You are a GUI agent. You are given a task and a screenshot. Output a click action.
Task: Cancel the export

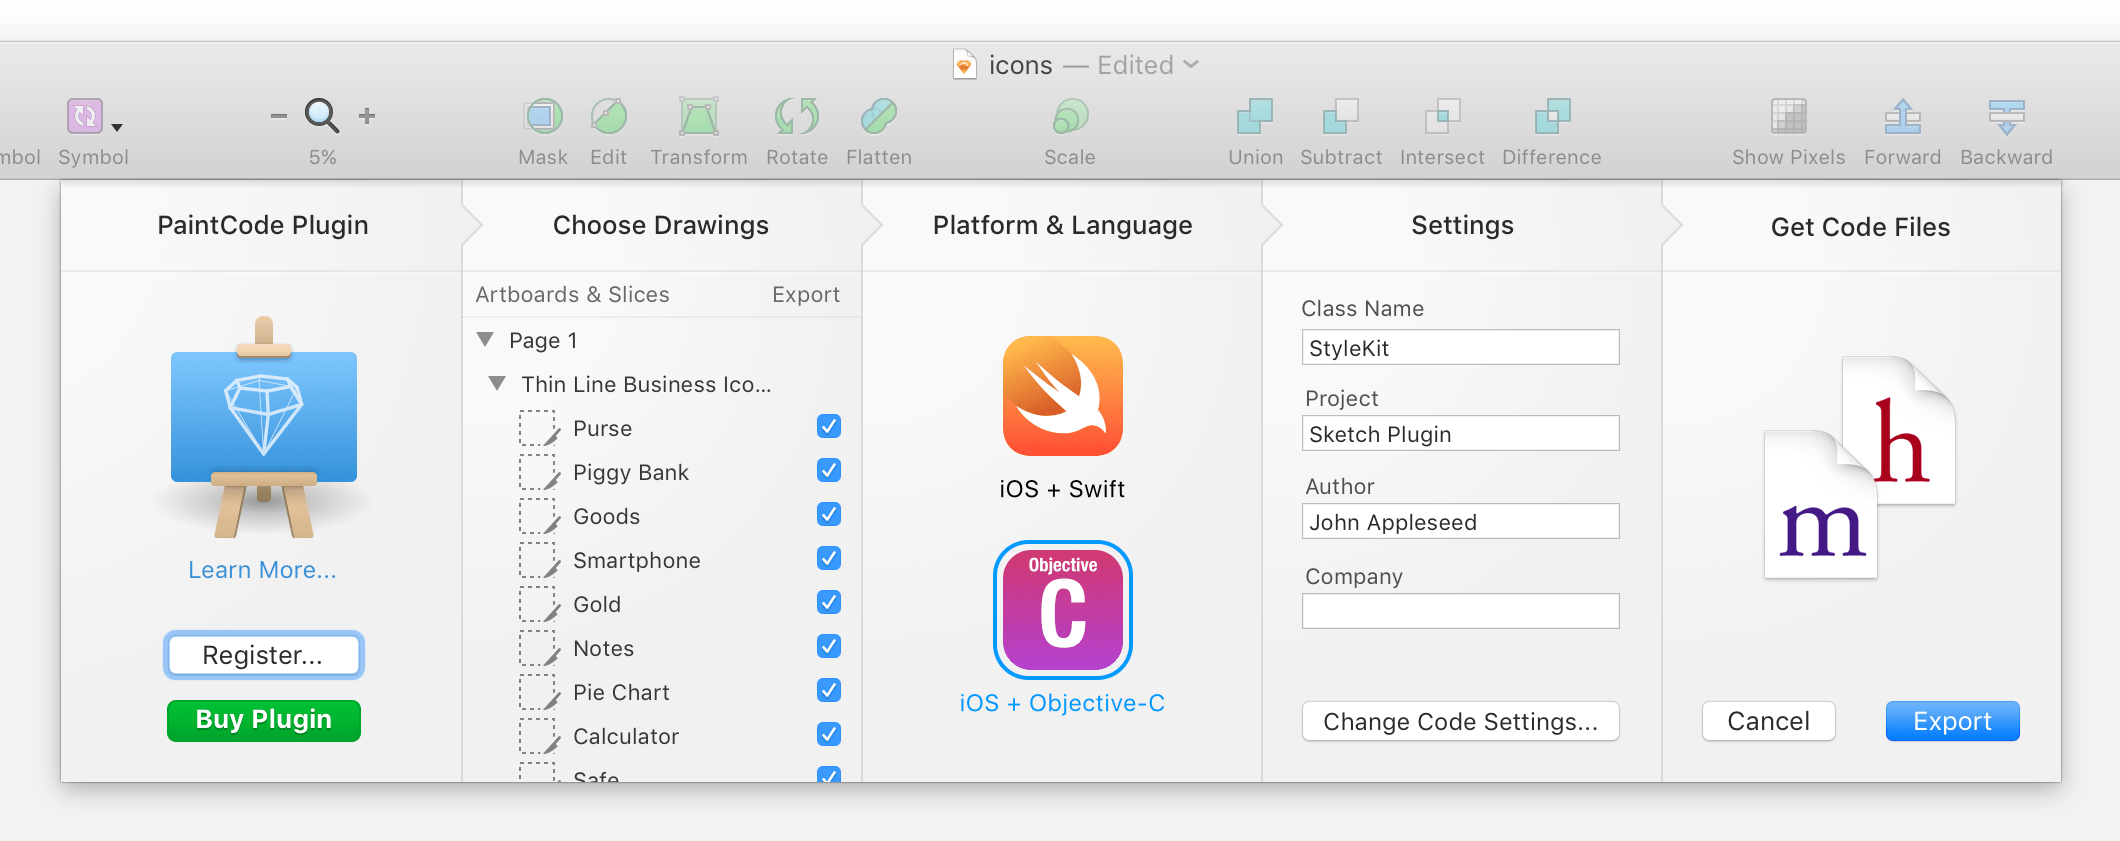click(x=1769, y=721)
